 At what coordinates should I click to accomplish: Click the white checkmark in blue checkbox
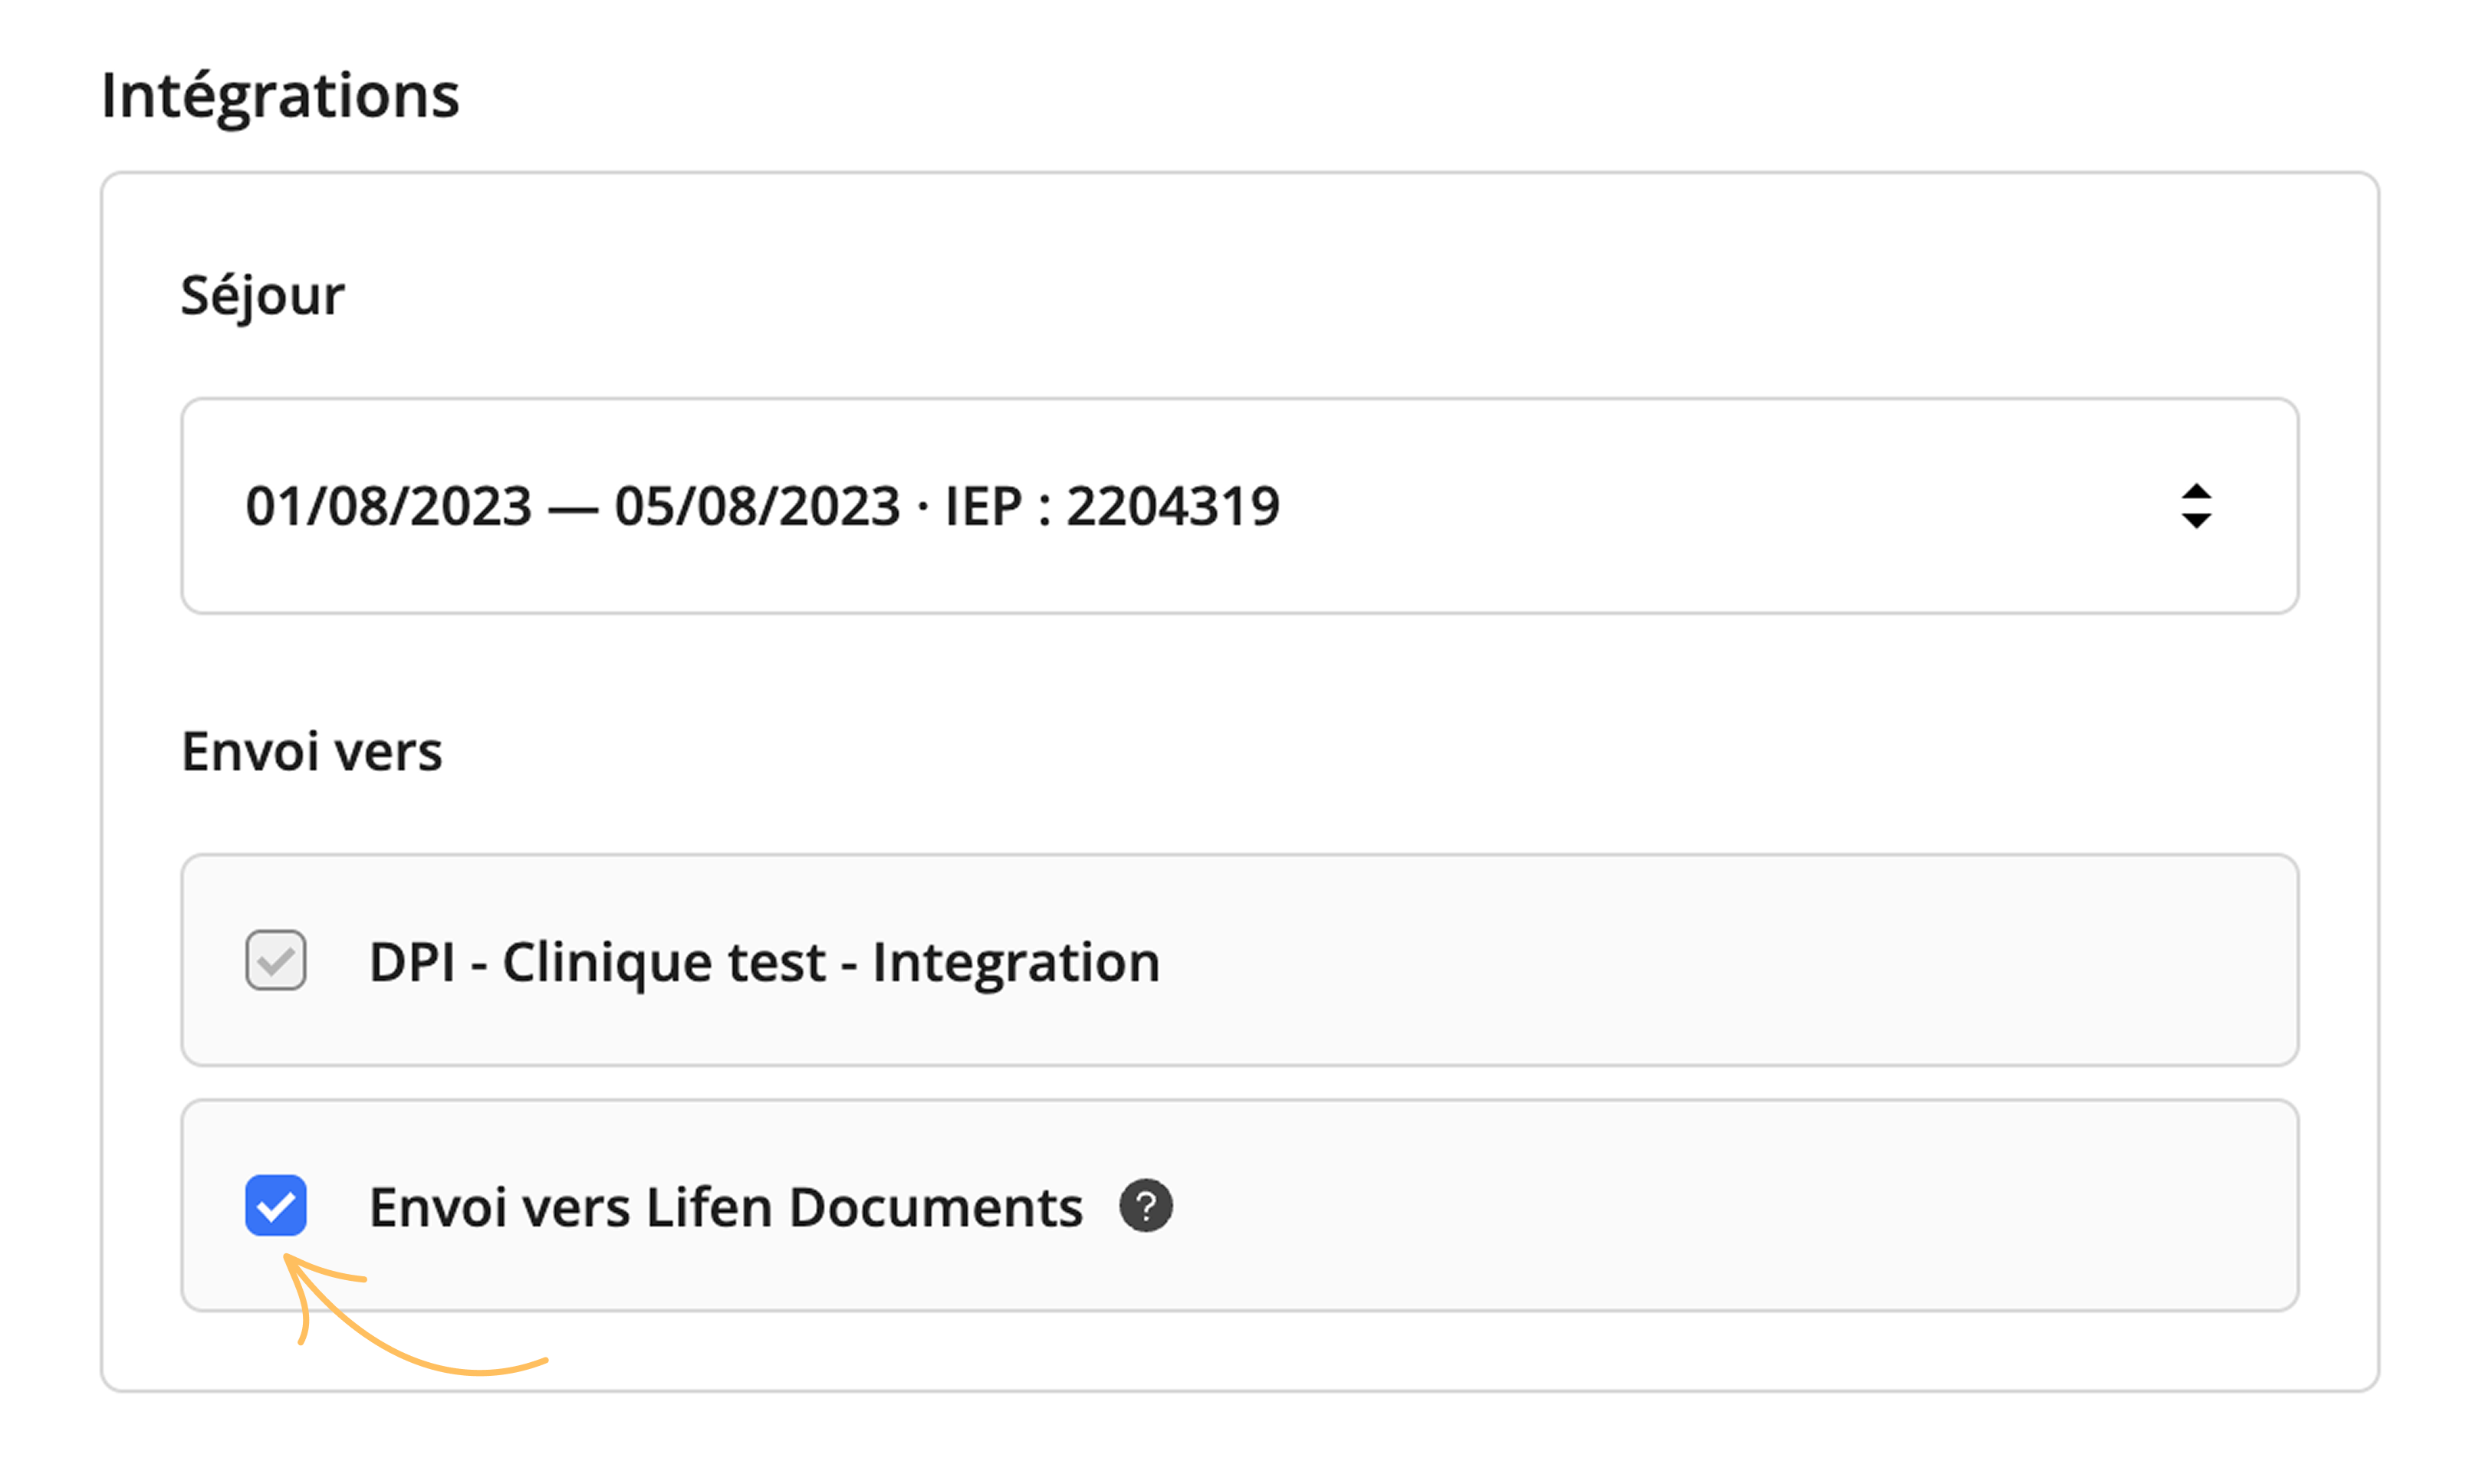pos(276,1208)
